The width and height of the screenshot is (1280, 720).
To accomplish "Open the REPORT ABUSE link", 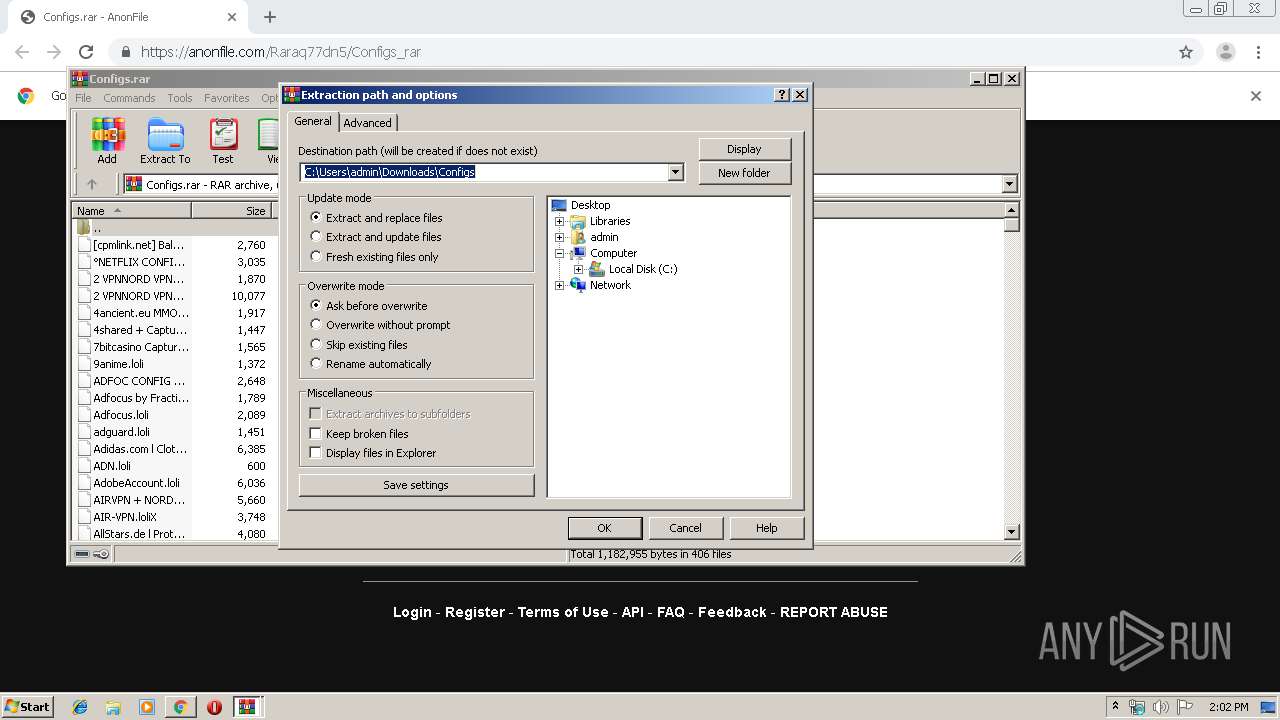I will (834, 612).
